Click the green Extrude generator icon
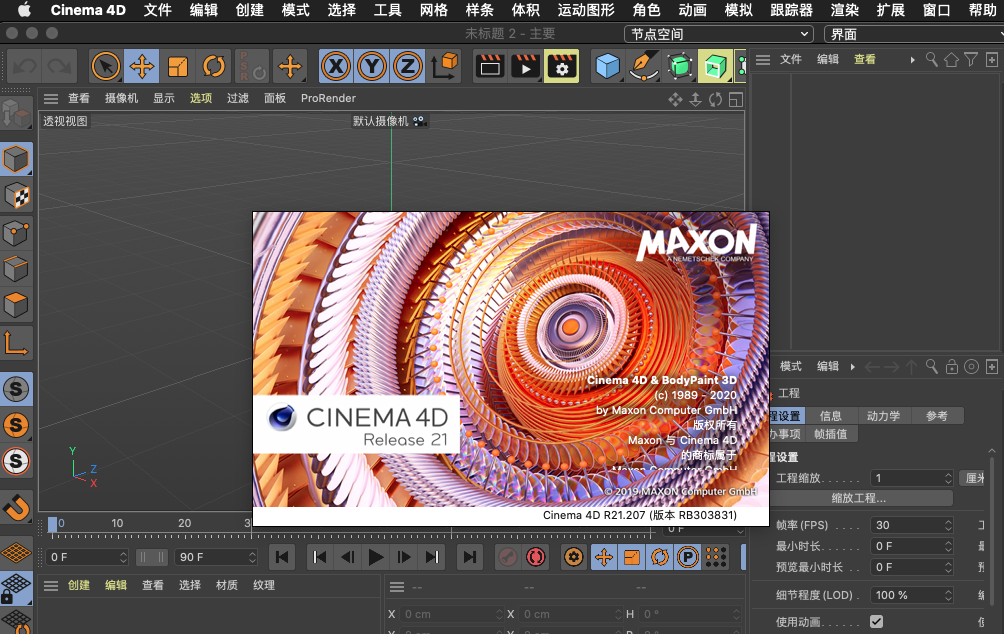This screenshot has width=1004, height=634. point(715,66)
